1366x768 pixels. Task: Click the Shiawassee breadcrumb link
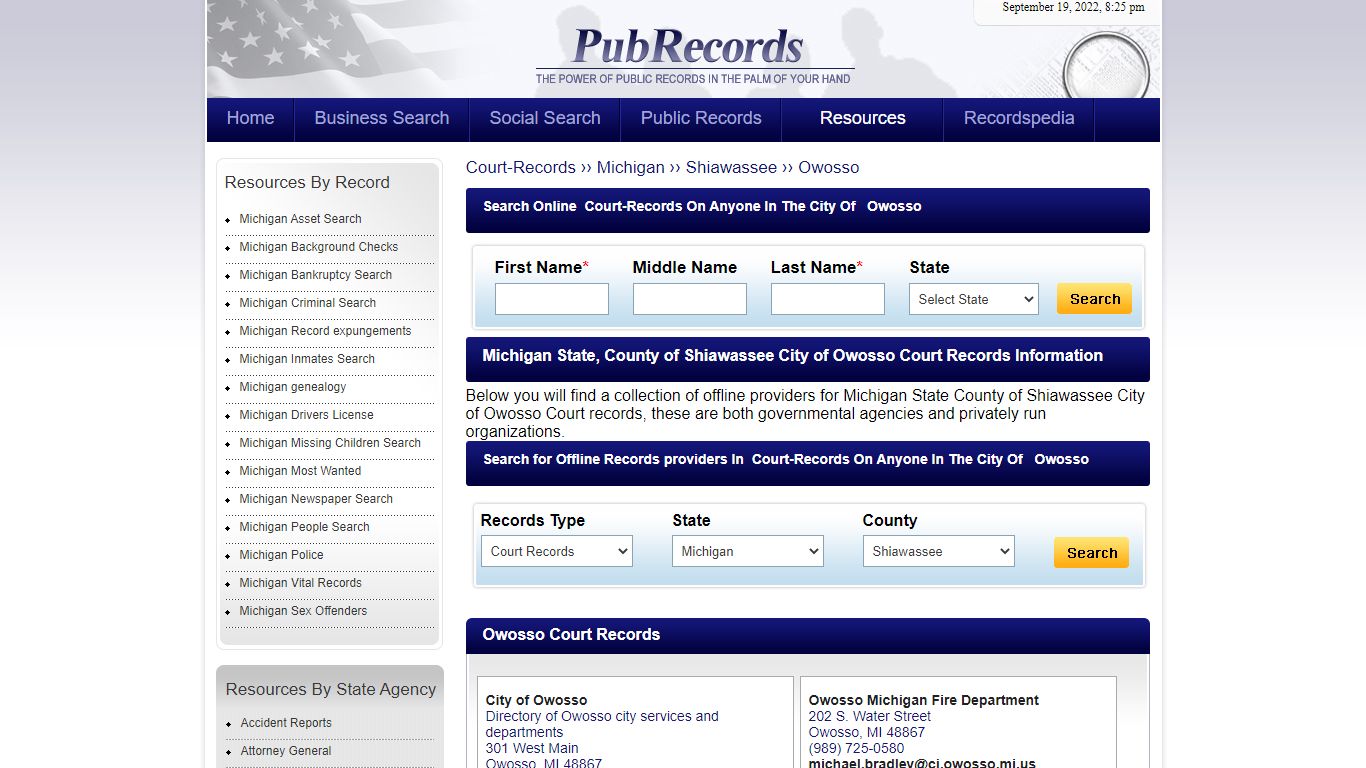(x=731, y=167)
